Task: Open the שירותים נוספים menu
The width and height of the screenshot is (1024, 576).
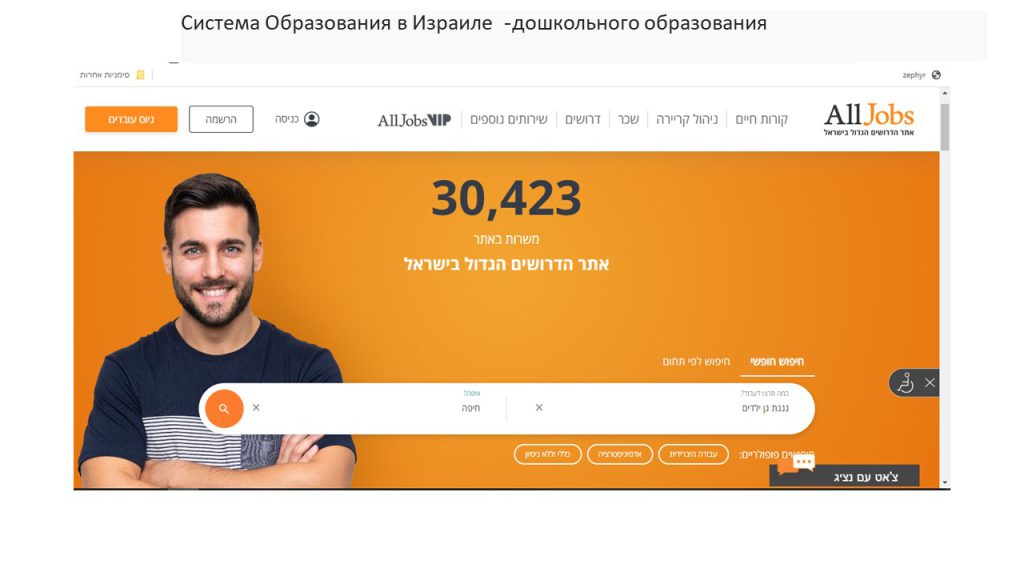Action: pyautogui.click(x=509, y=119)
